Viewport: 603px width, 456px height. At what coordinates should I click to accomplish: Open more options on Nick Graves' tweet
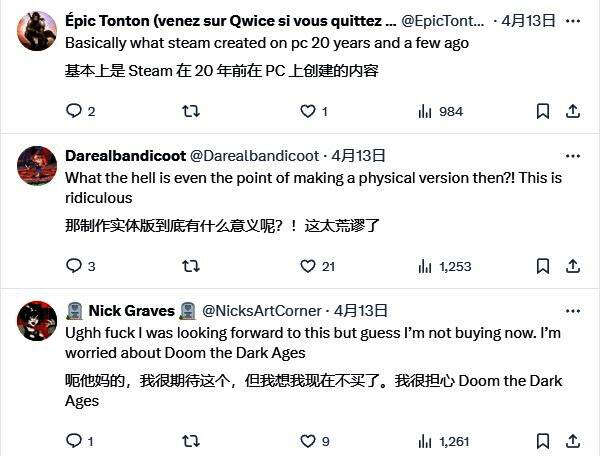coord(573,311)
